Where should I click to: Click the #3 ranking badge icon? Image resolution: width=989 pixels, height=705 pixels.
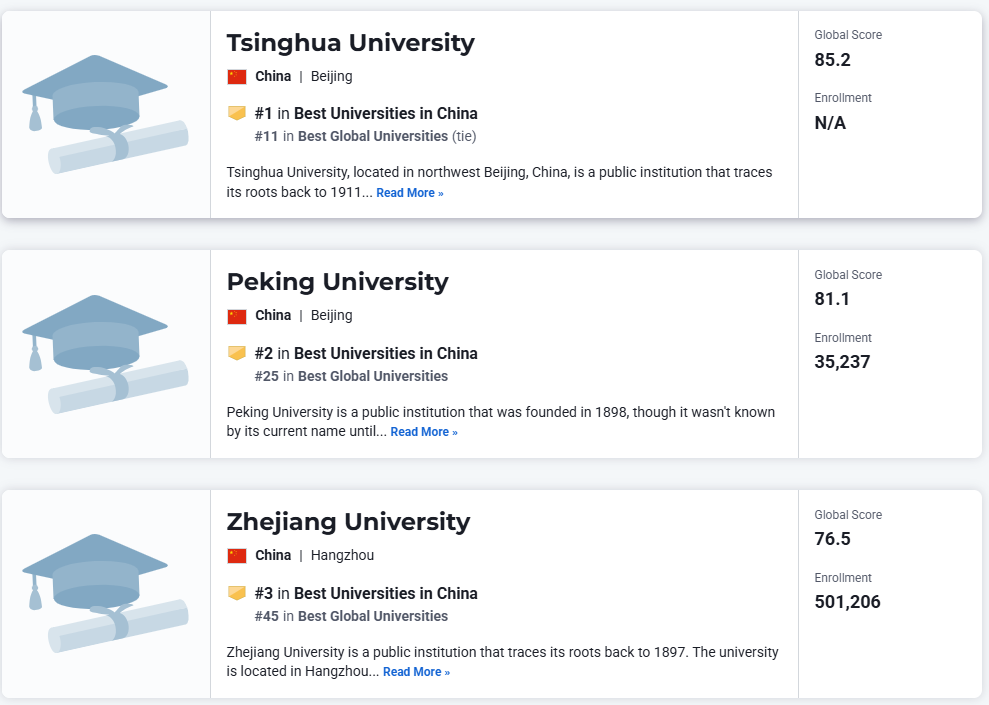tap(237, 593)
